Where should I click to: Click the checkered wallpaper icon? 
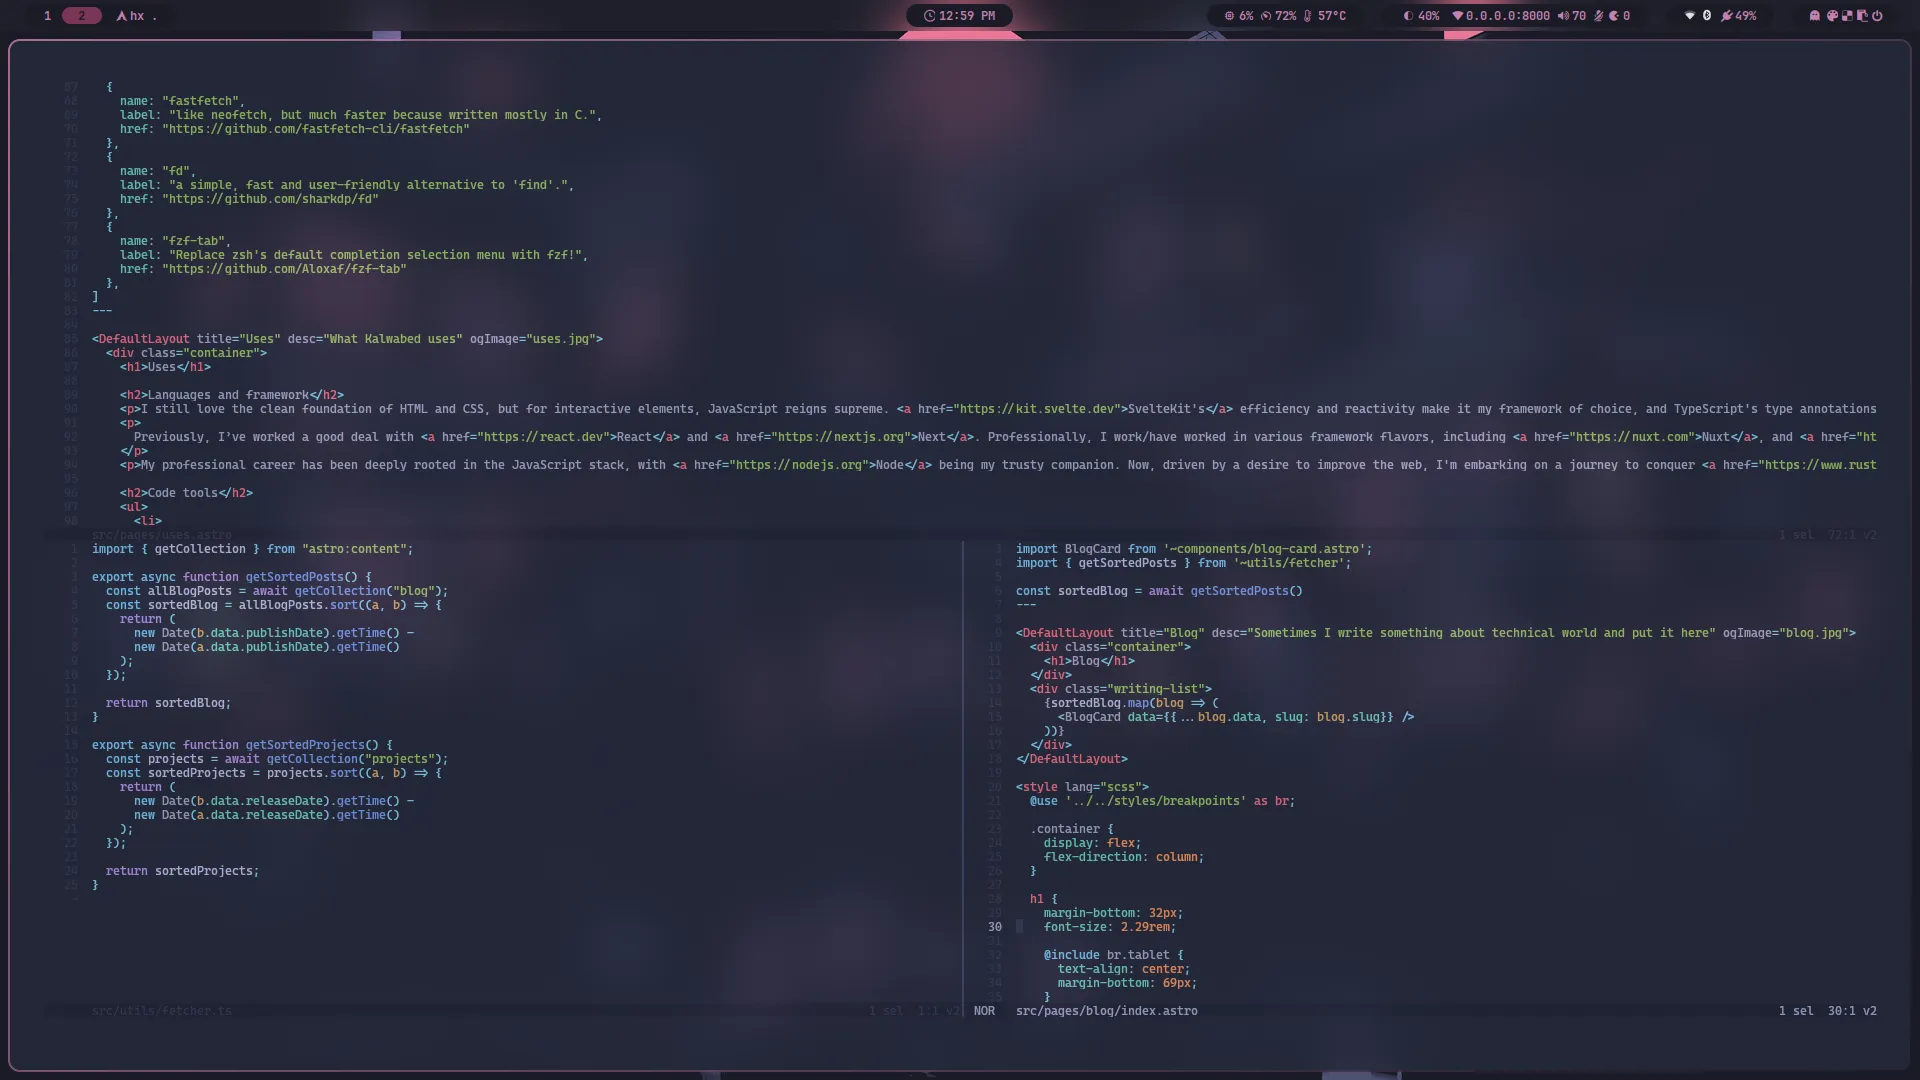pyautogui.click(x=1847, y=16)
